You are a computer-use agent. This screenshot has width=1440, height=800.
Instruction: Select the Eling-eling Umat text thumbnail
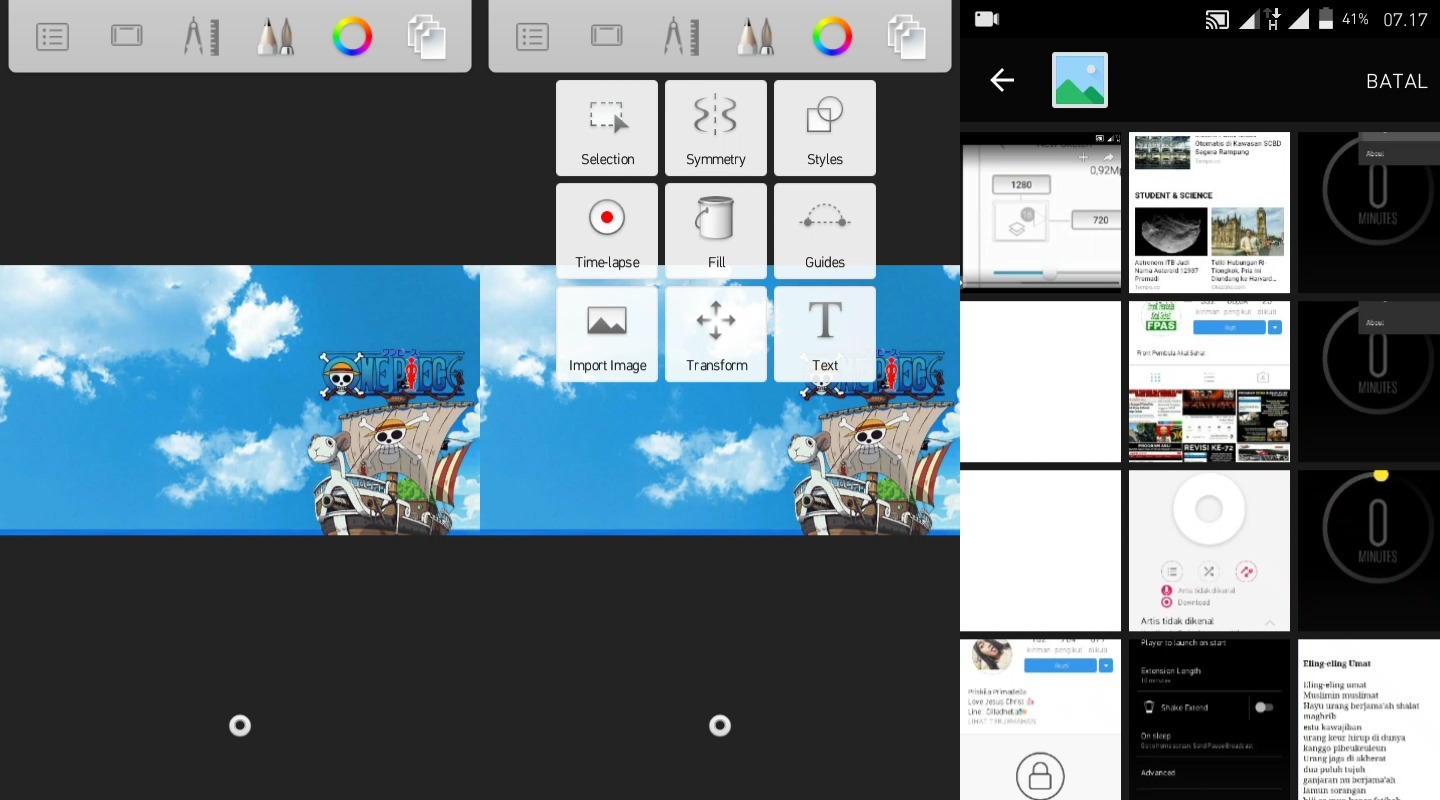point(1369,719)
